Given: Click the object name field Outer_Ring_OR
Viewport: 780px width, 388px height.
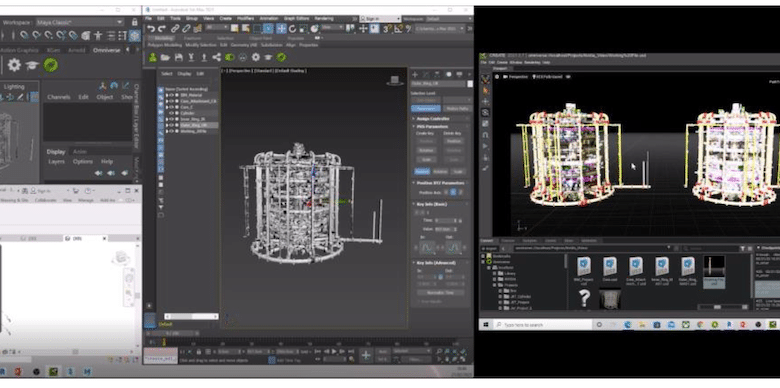Looking at the screenshot, I should [x=438, y=84].
